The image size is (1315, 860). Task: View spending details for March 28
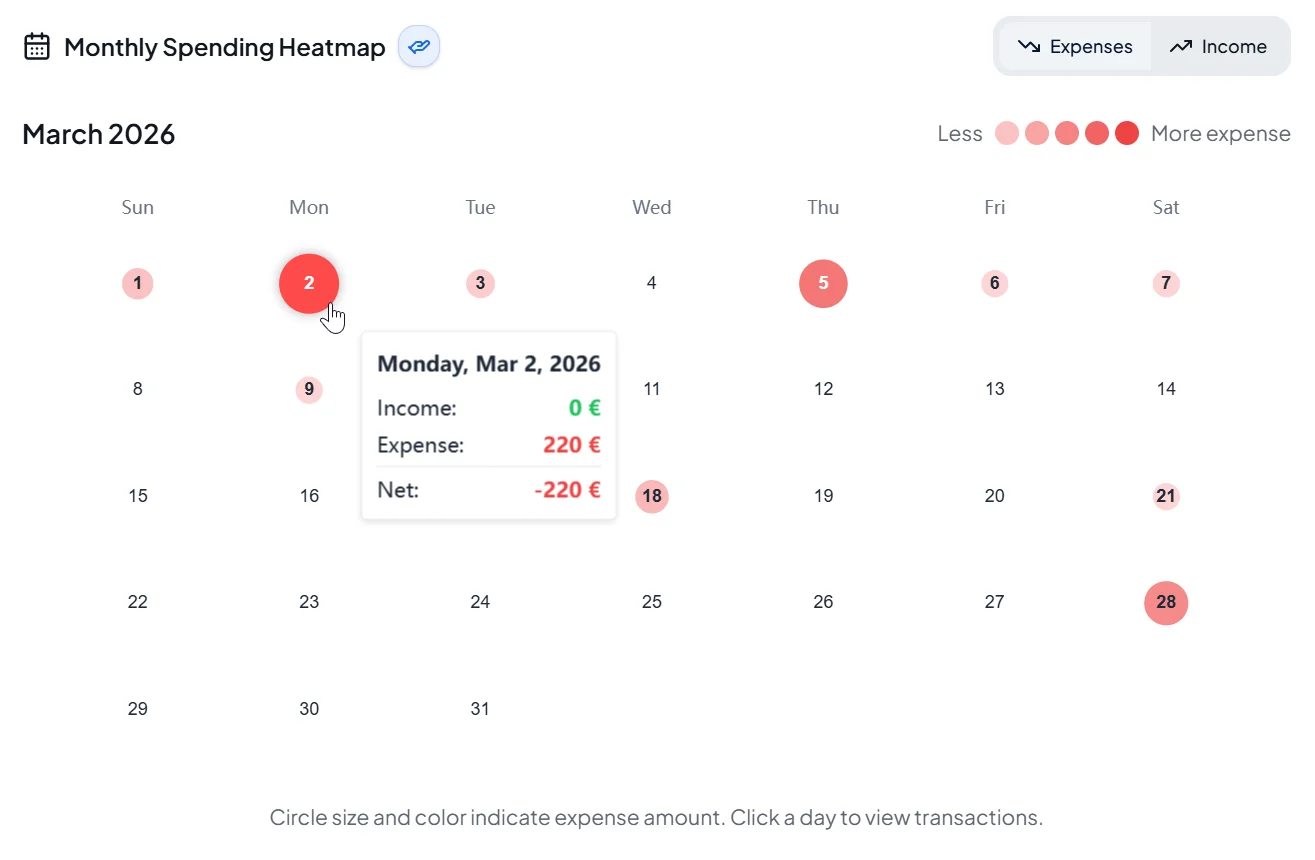tap(1165, 602)
